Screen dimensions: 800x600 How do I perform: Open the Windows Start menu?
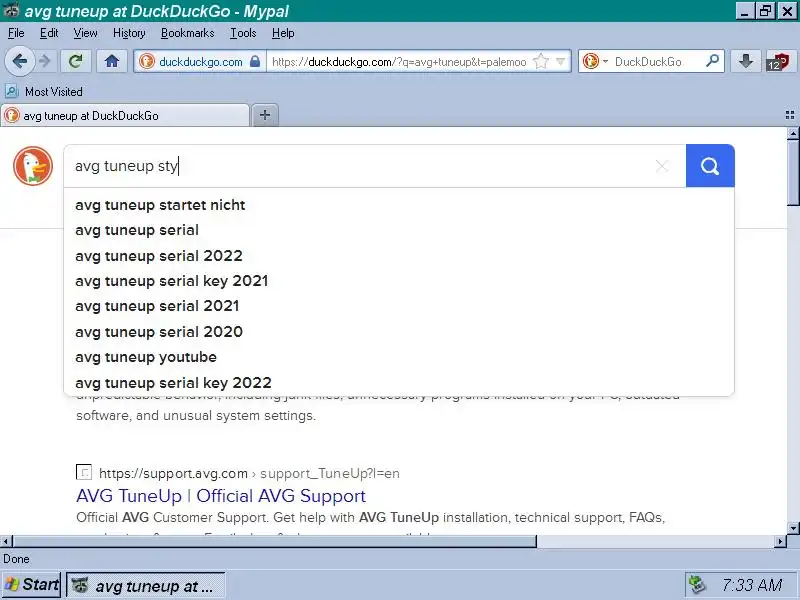[31, 585]
